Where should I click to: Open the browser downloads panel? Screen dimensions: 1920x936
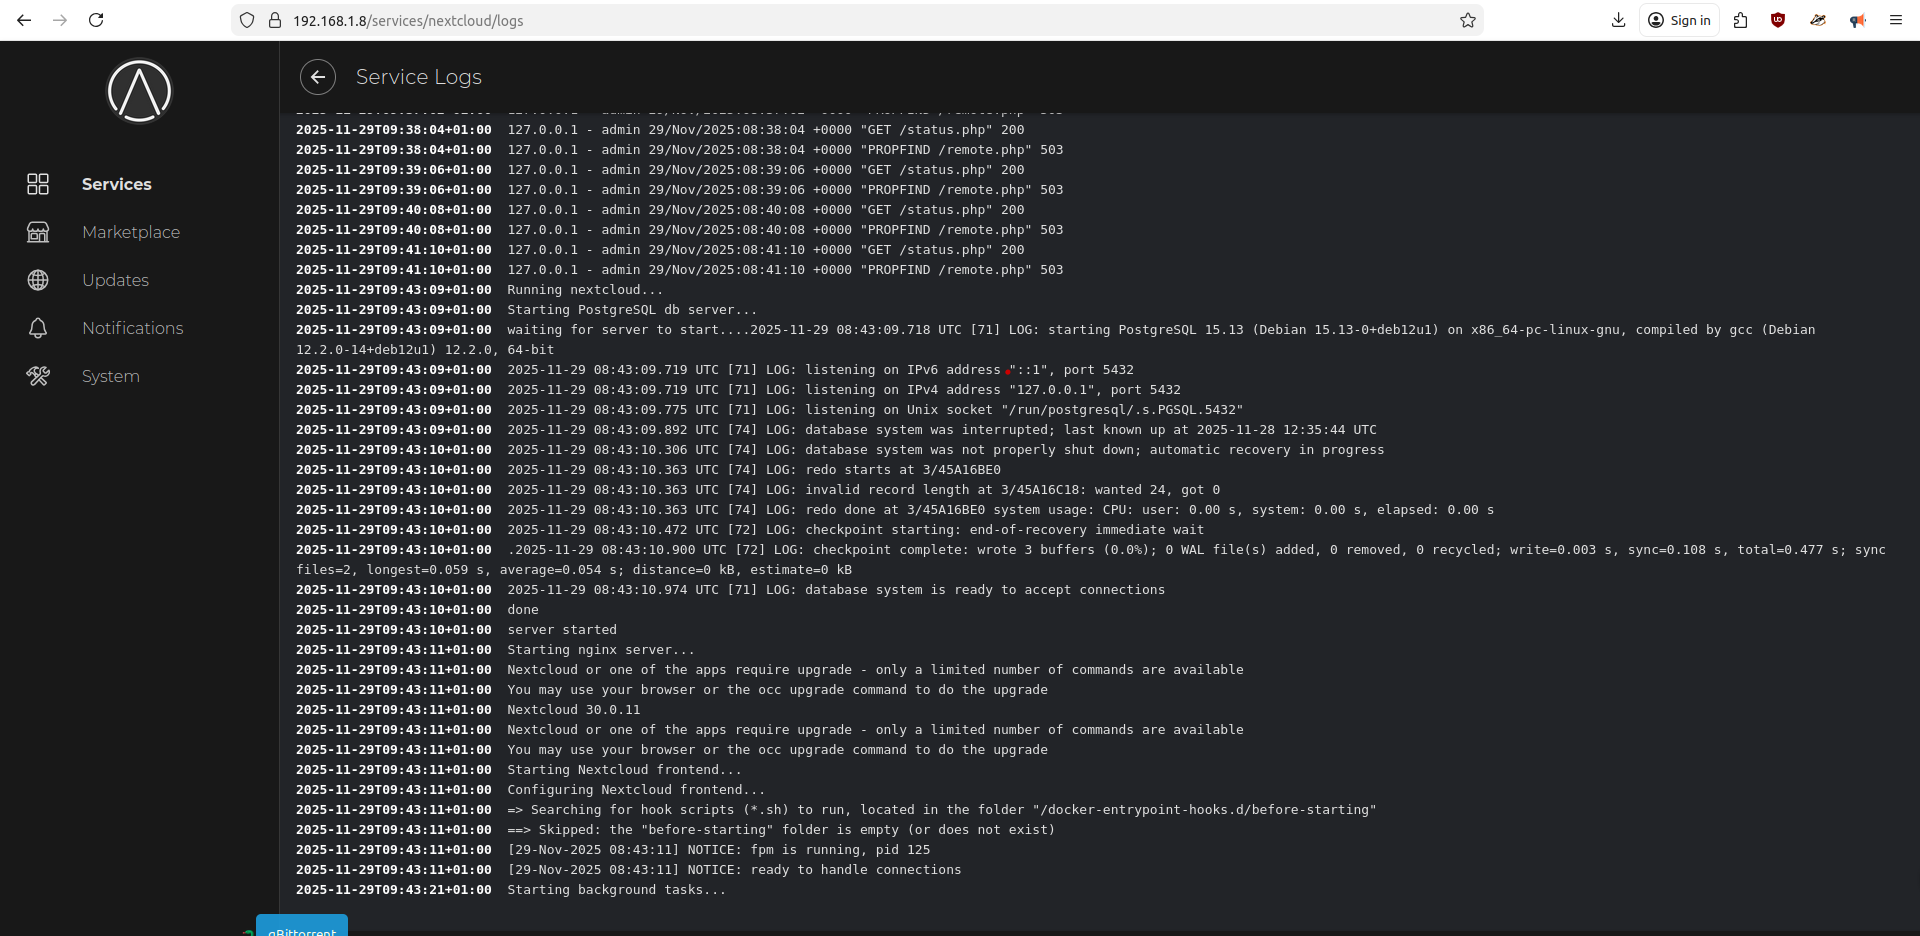[1618, 20]
